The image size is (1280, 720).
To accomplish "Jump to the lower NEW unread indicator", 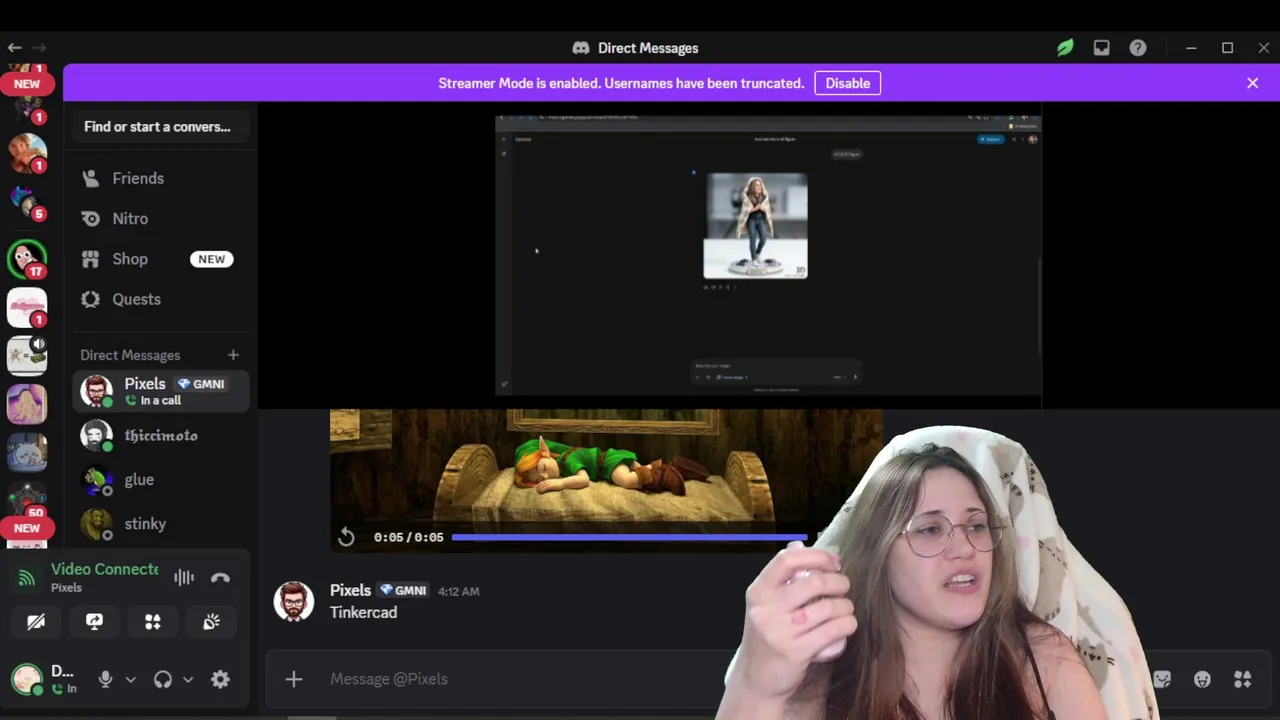I will click(x=27, y=528).
